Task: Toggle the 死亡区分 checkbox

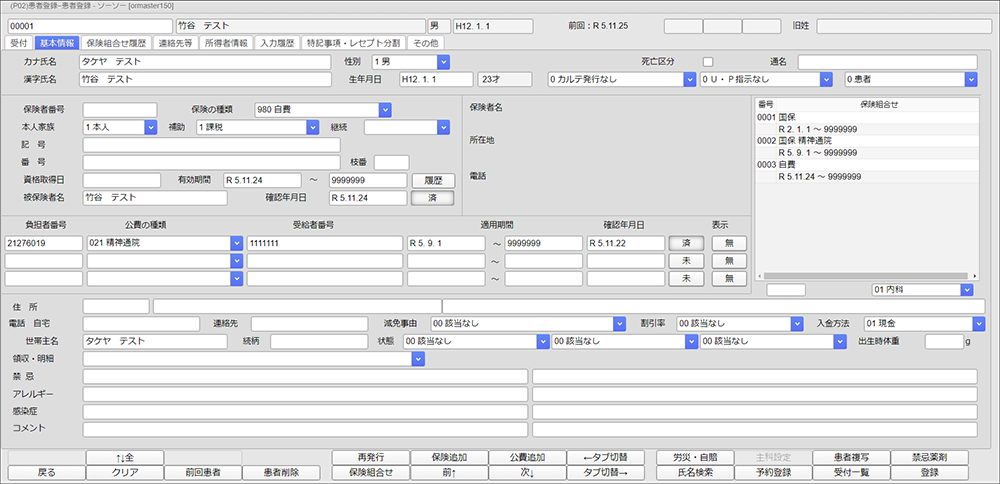Action: tap(708, 62)
